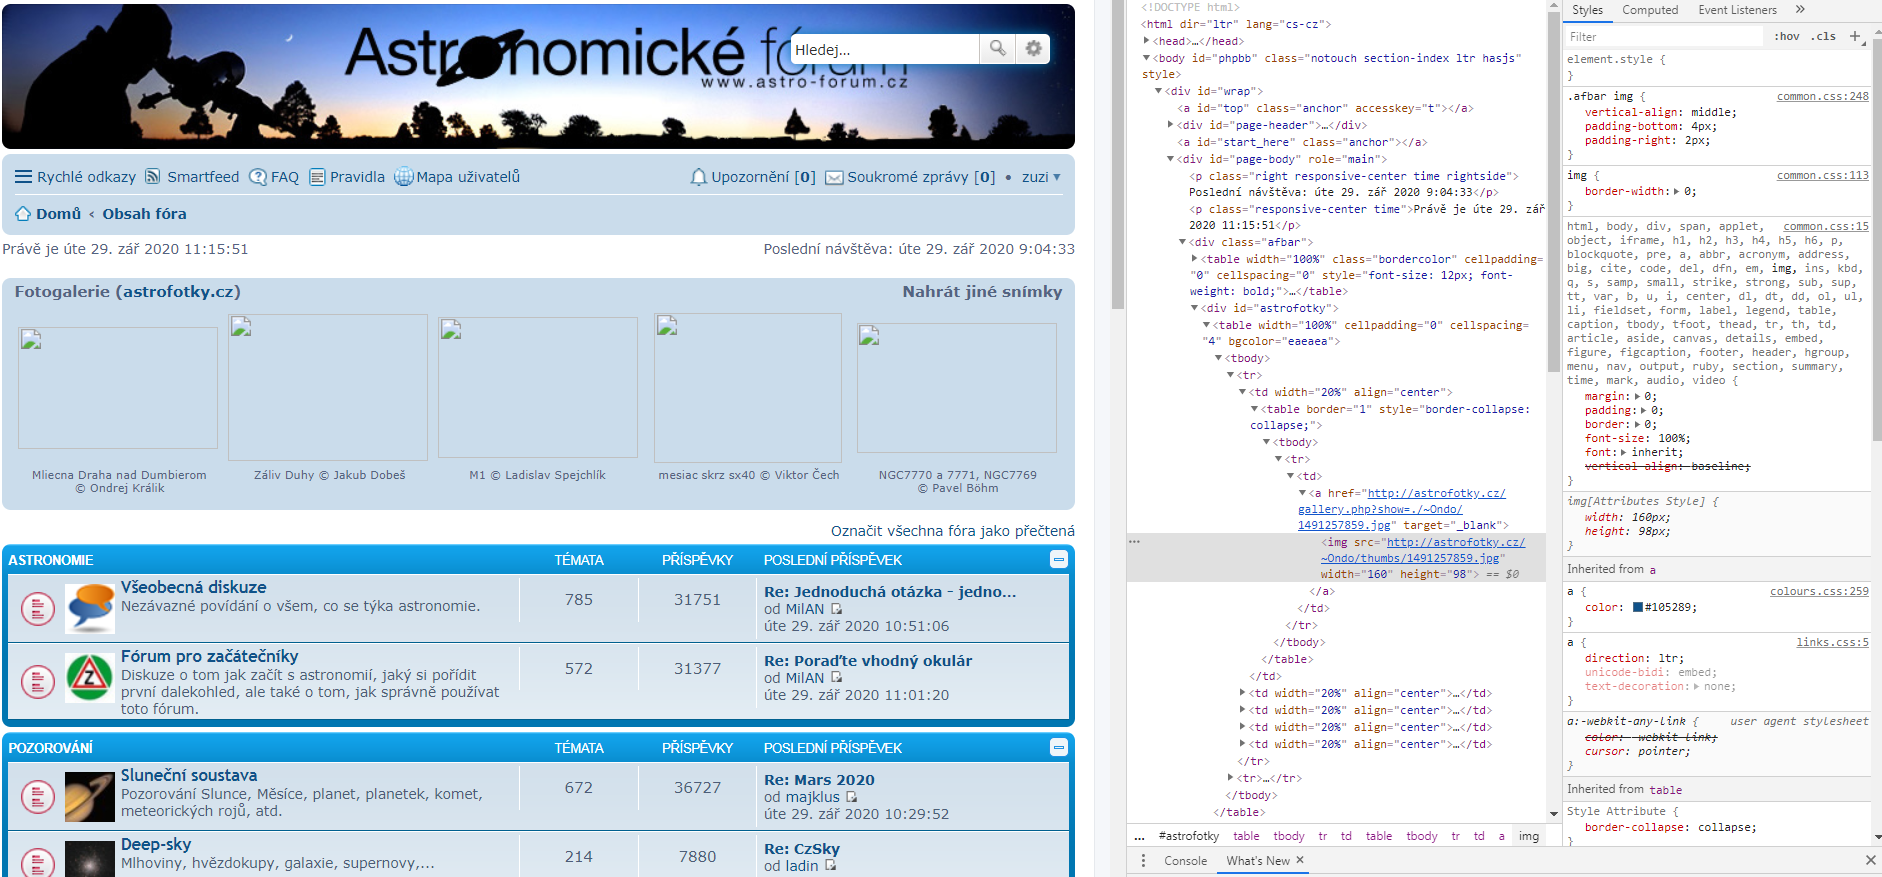Open the M1 Ladislav Spejchlík thumbnail
The width and height of the screenshot is (1882, 877).
coord(538,388)
